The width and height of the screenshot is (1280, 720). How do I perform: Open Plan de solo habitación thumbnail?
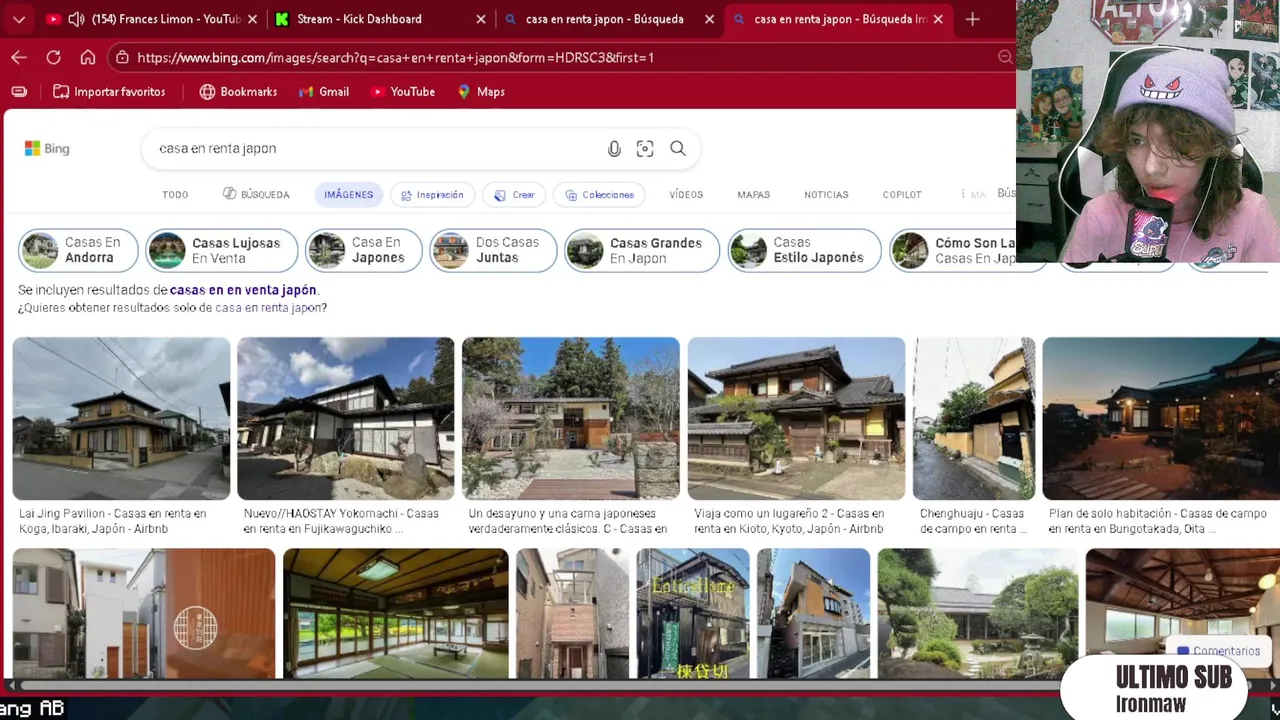(1161, 418)
